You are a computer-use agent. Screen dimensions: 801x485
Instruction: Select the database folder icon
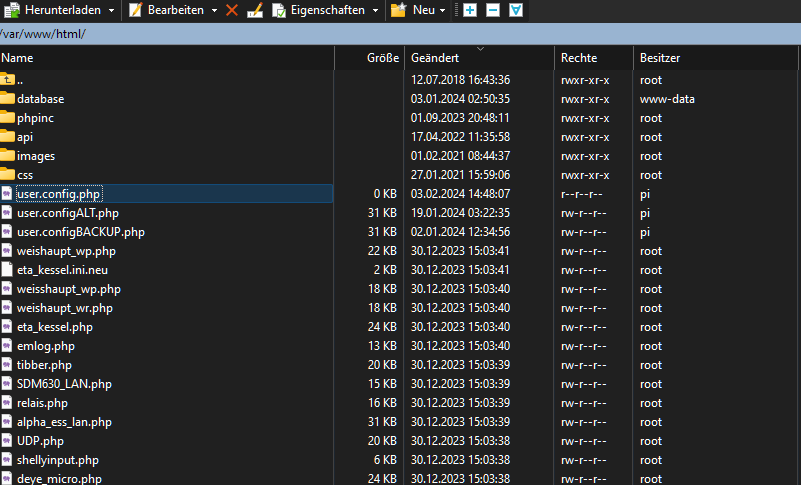tap(8, 99)
